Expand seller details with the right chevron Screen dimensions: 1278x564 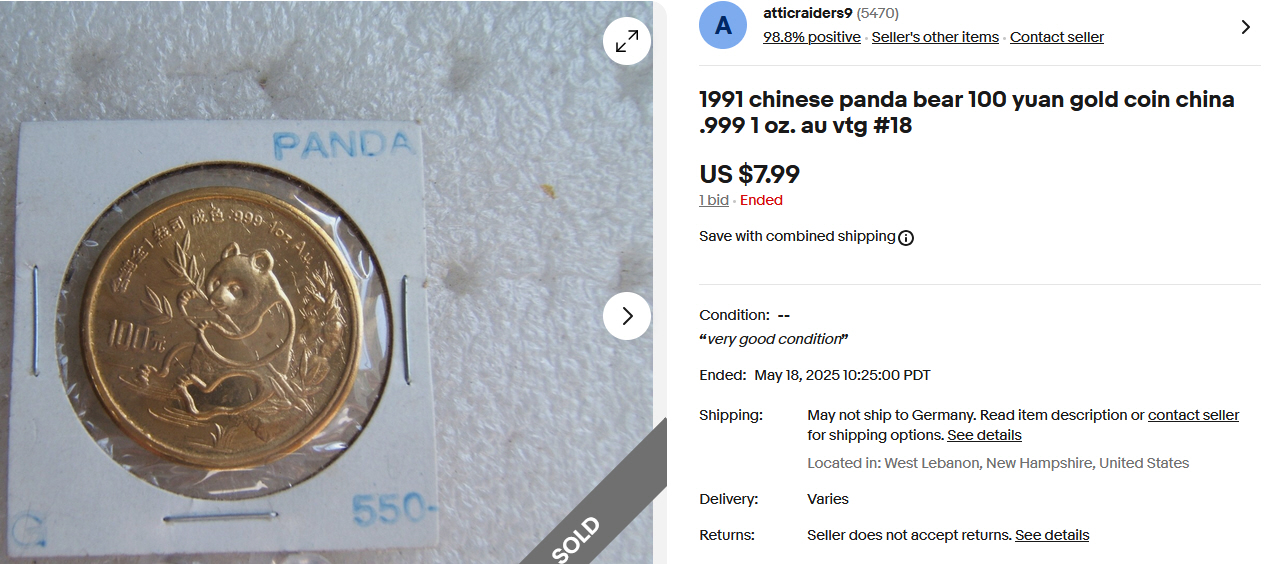pos(1245,27)
